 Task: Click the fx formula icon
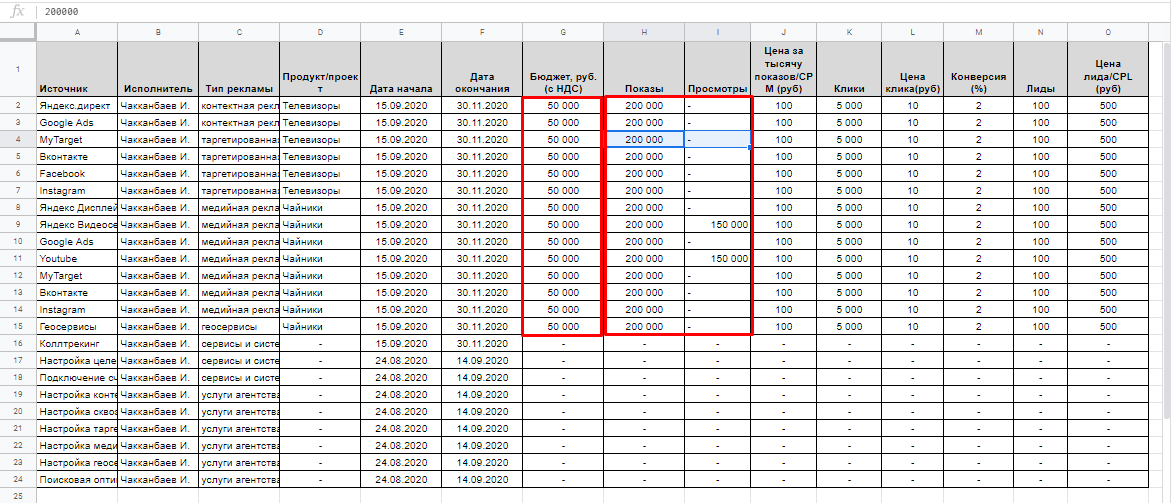point(16,12)
